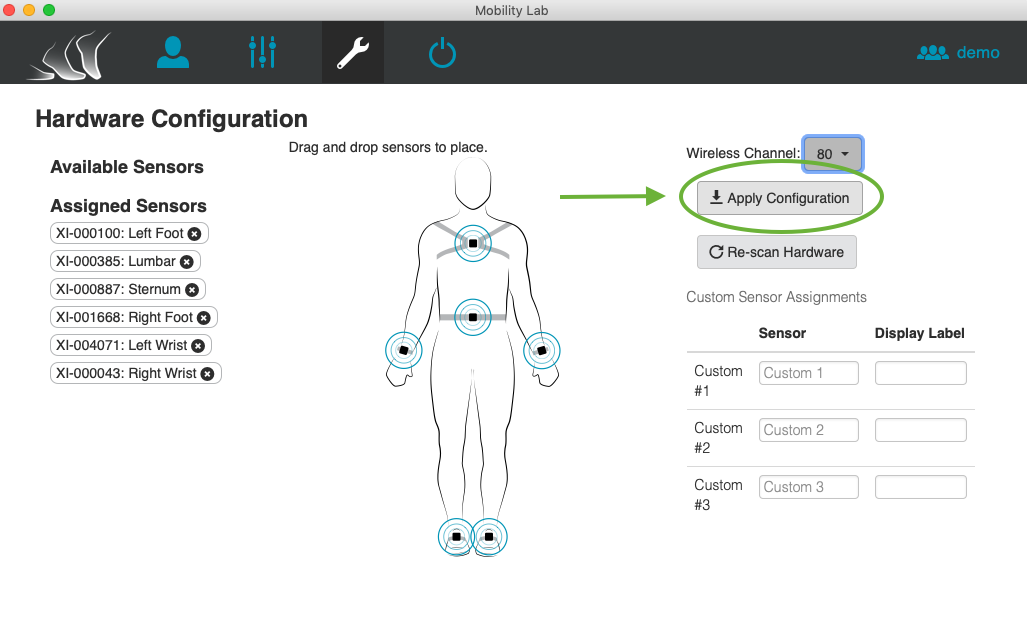Remove the XI-000385 Lumbar sensor assignment

pyautogui.click(x=187, y=261)
